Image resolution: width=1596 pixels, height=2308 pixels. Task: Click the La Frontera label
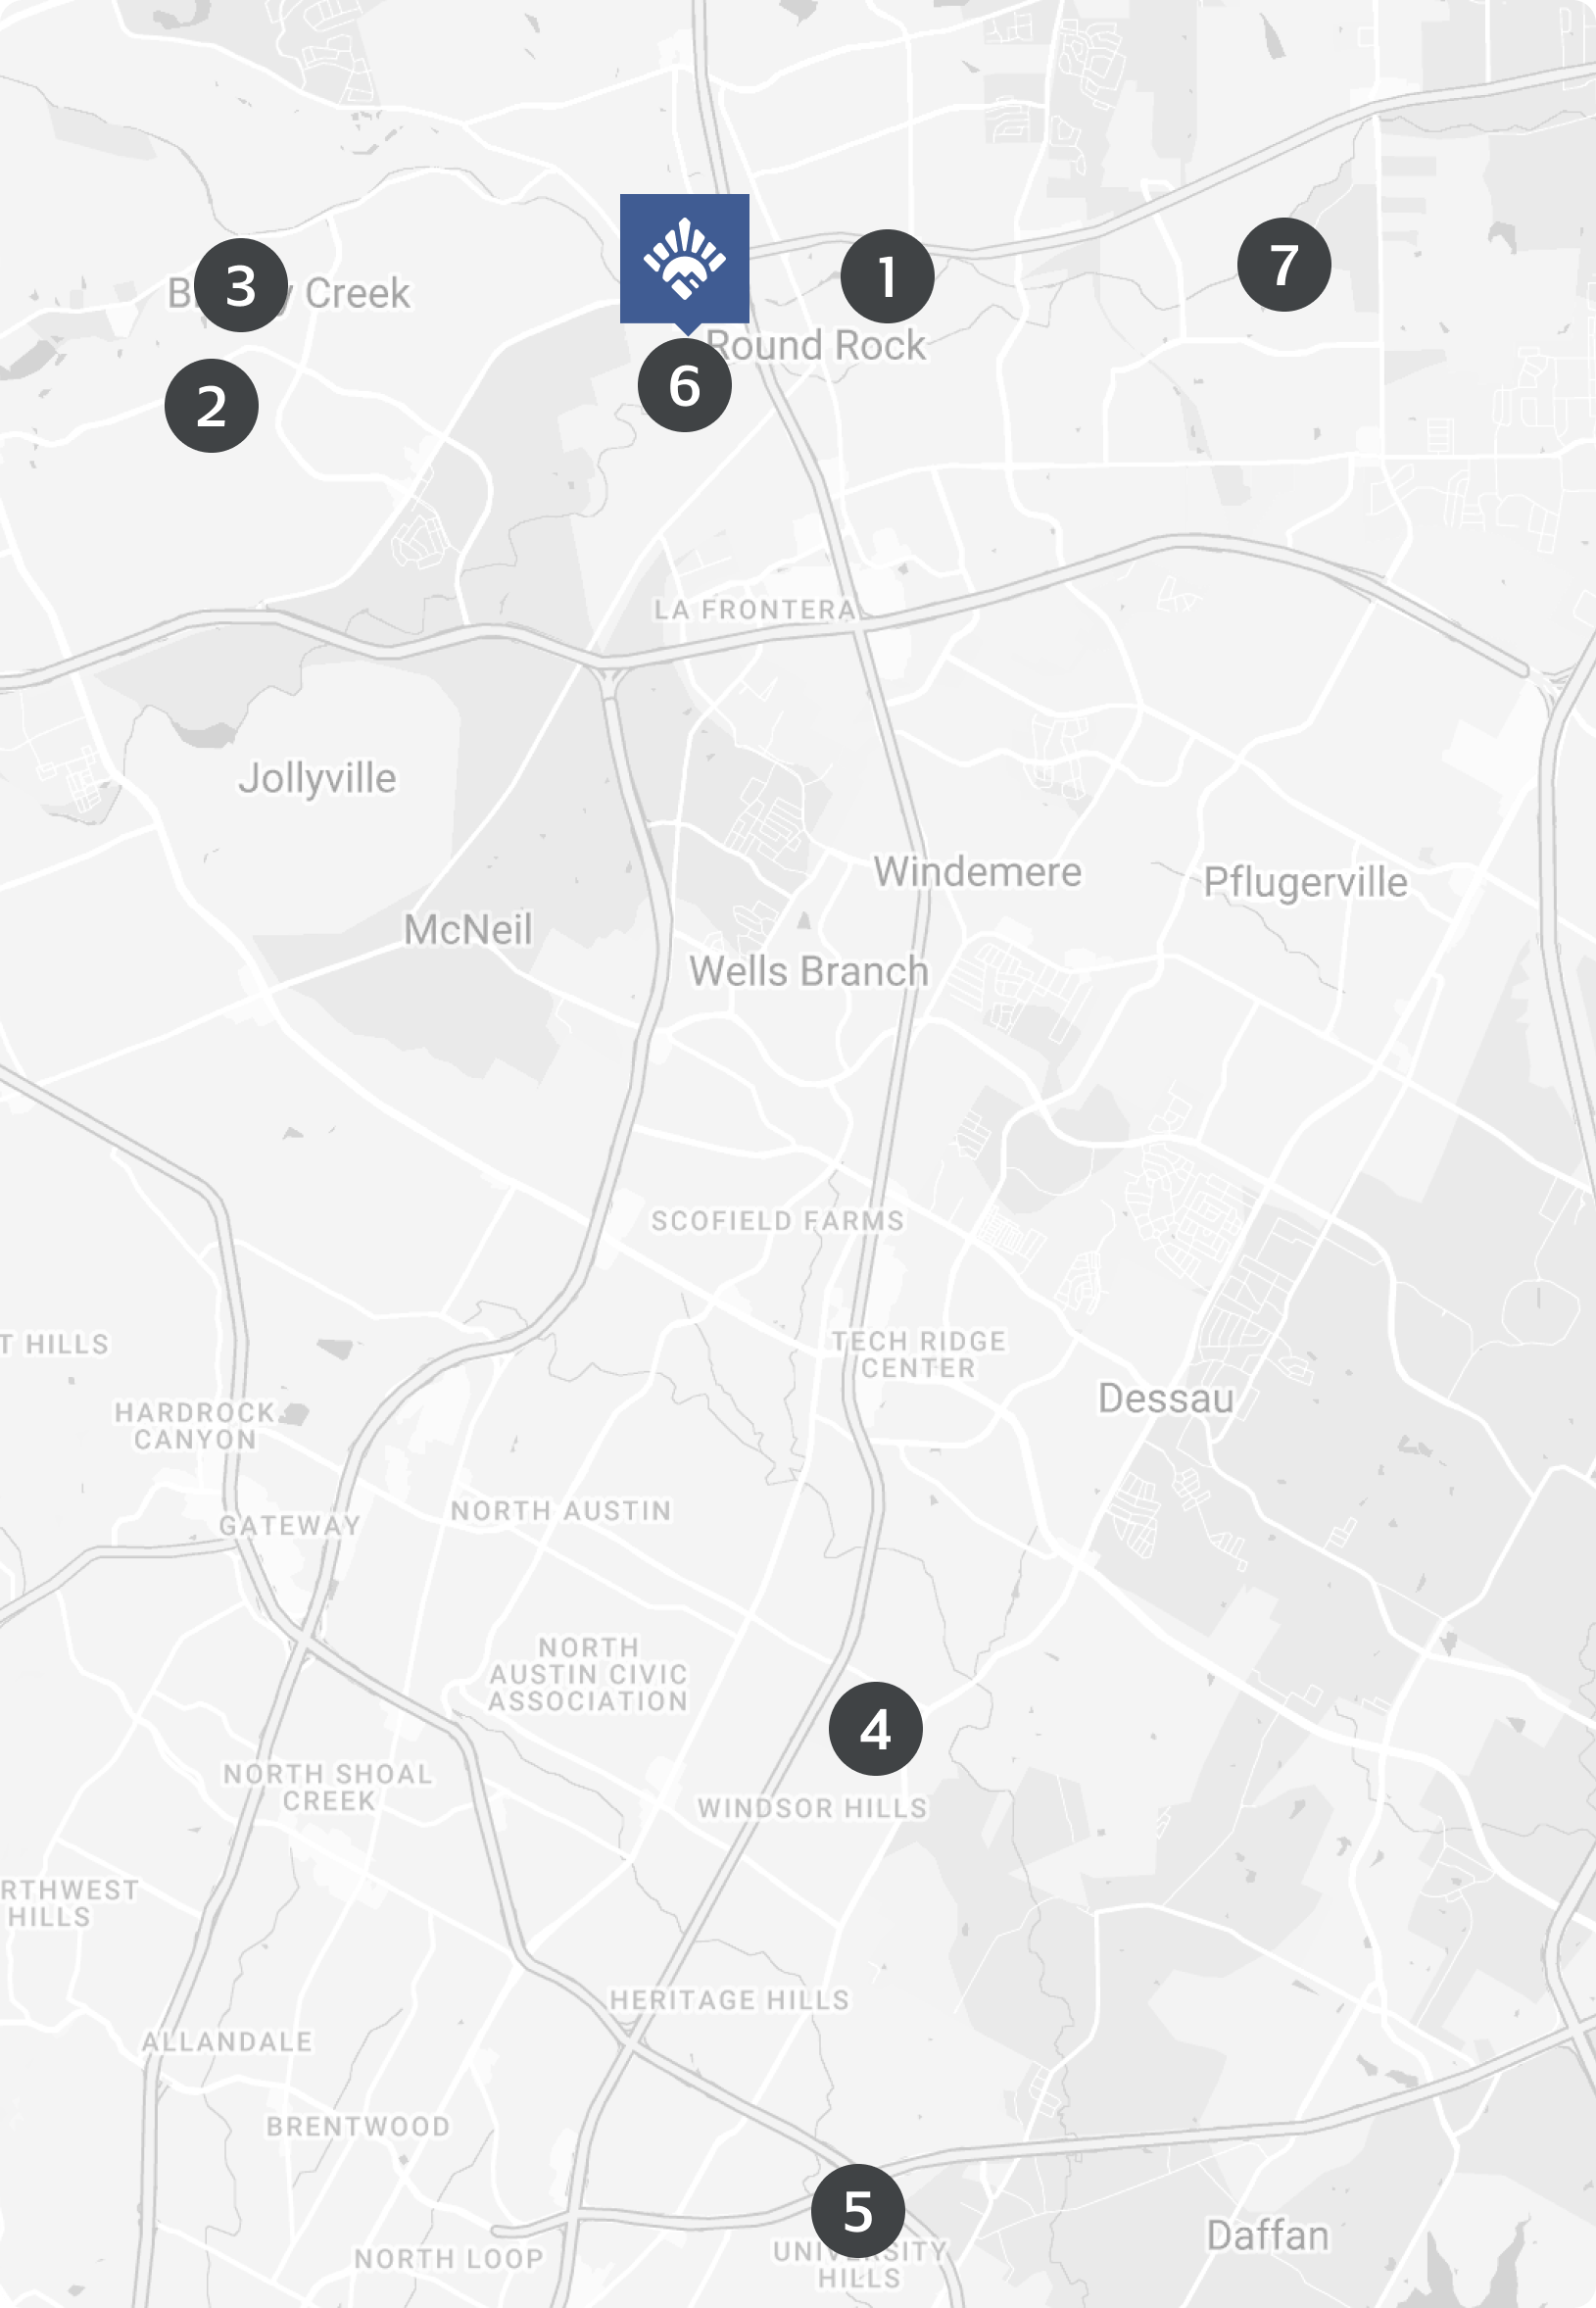point(755,610)
